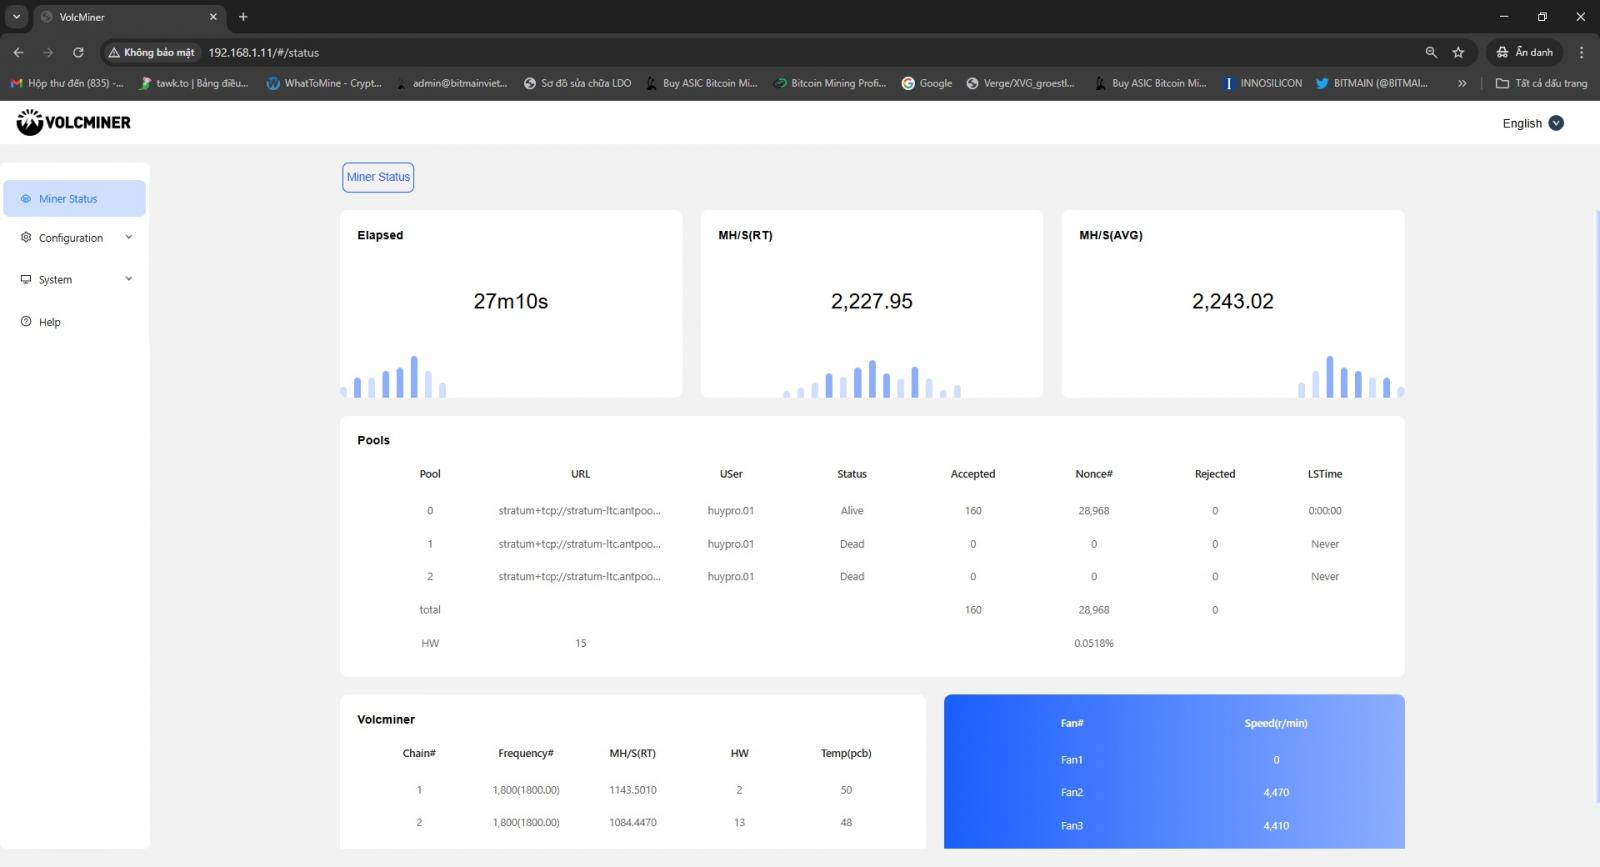Reload the status page
This screenshot has height=867, width=1600.
78,52
